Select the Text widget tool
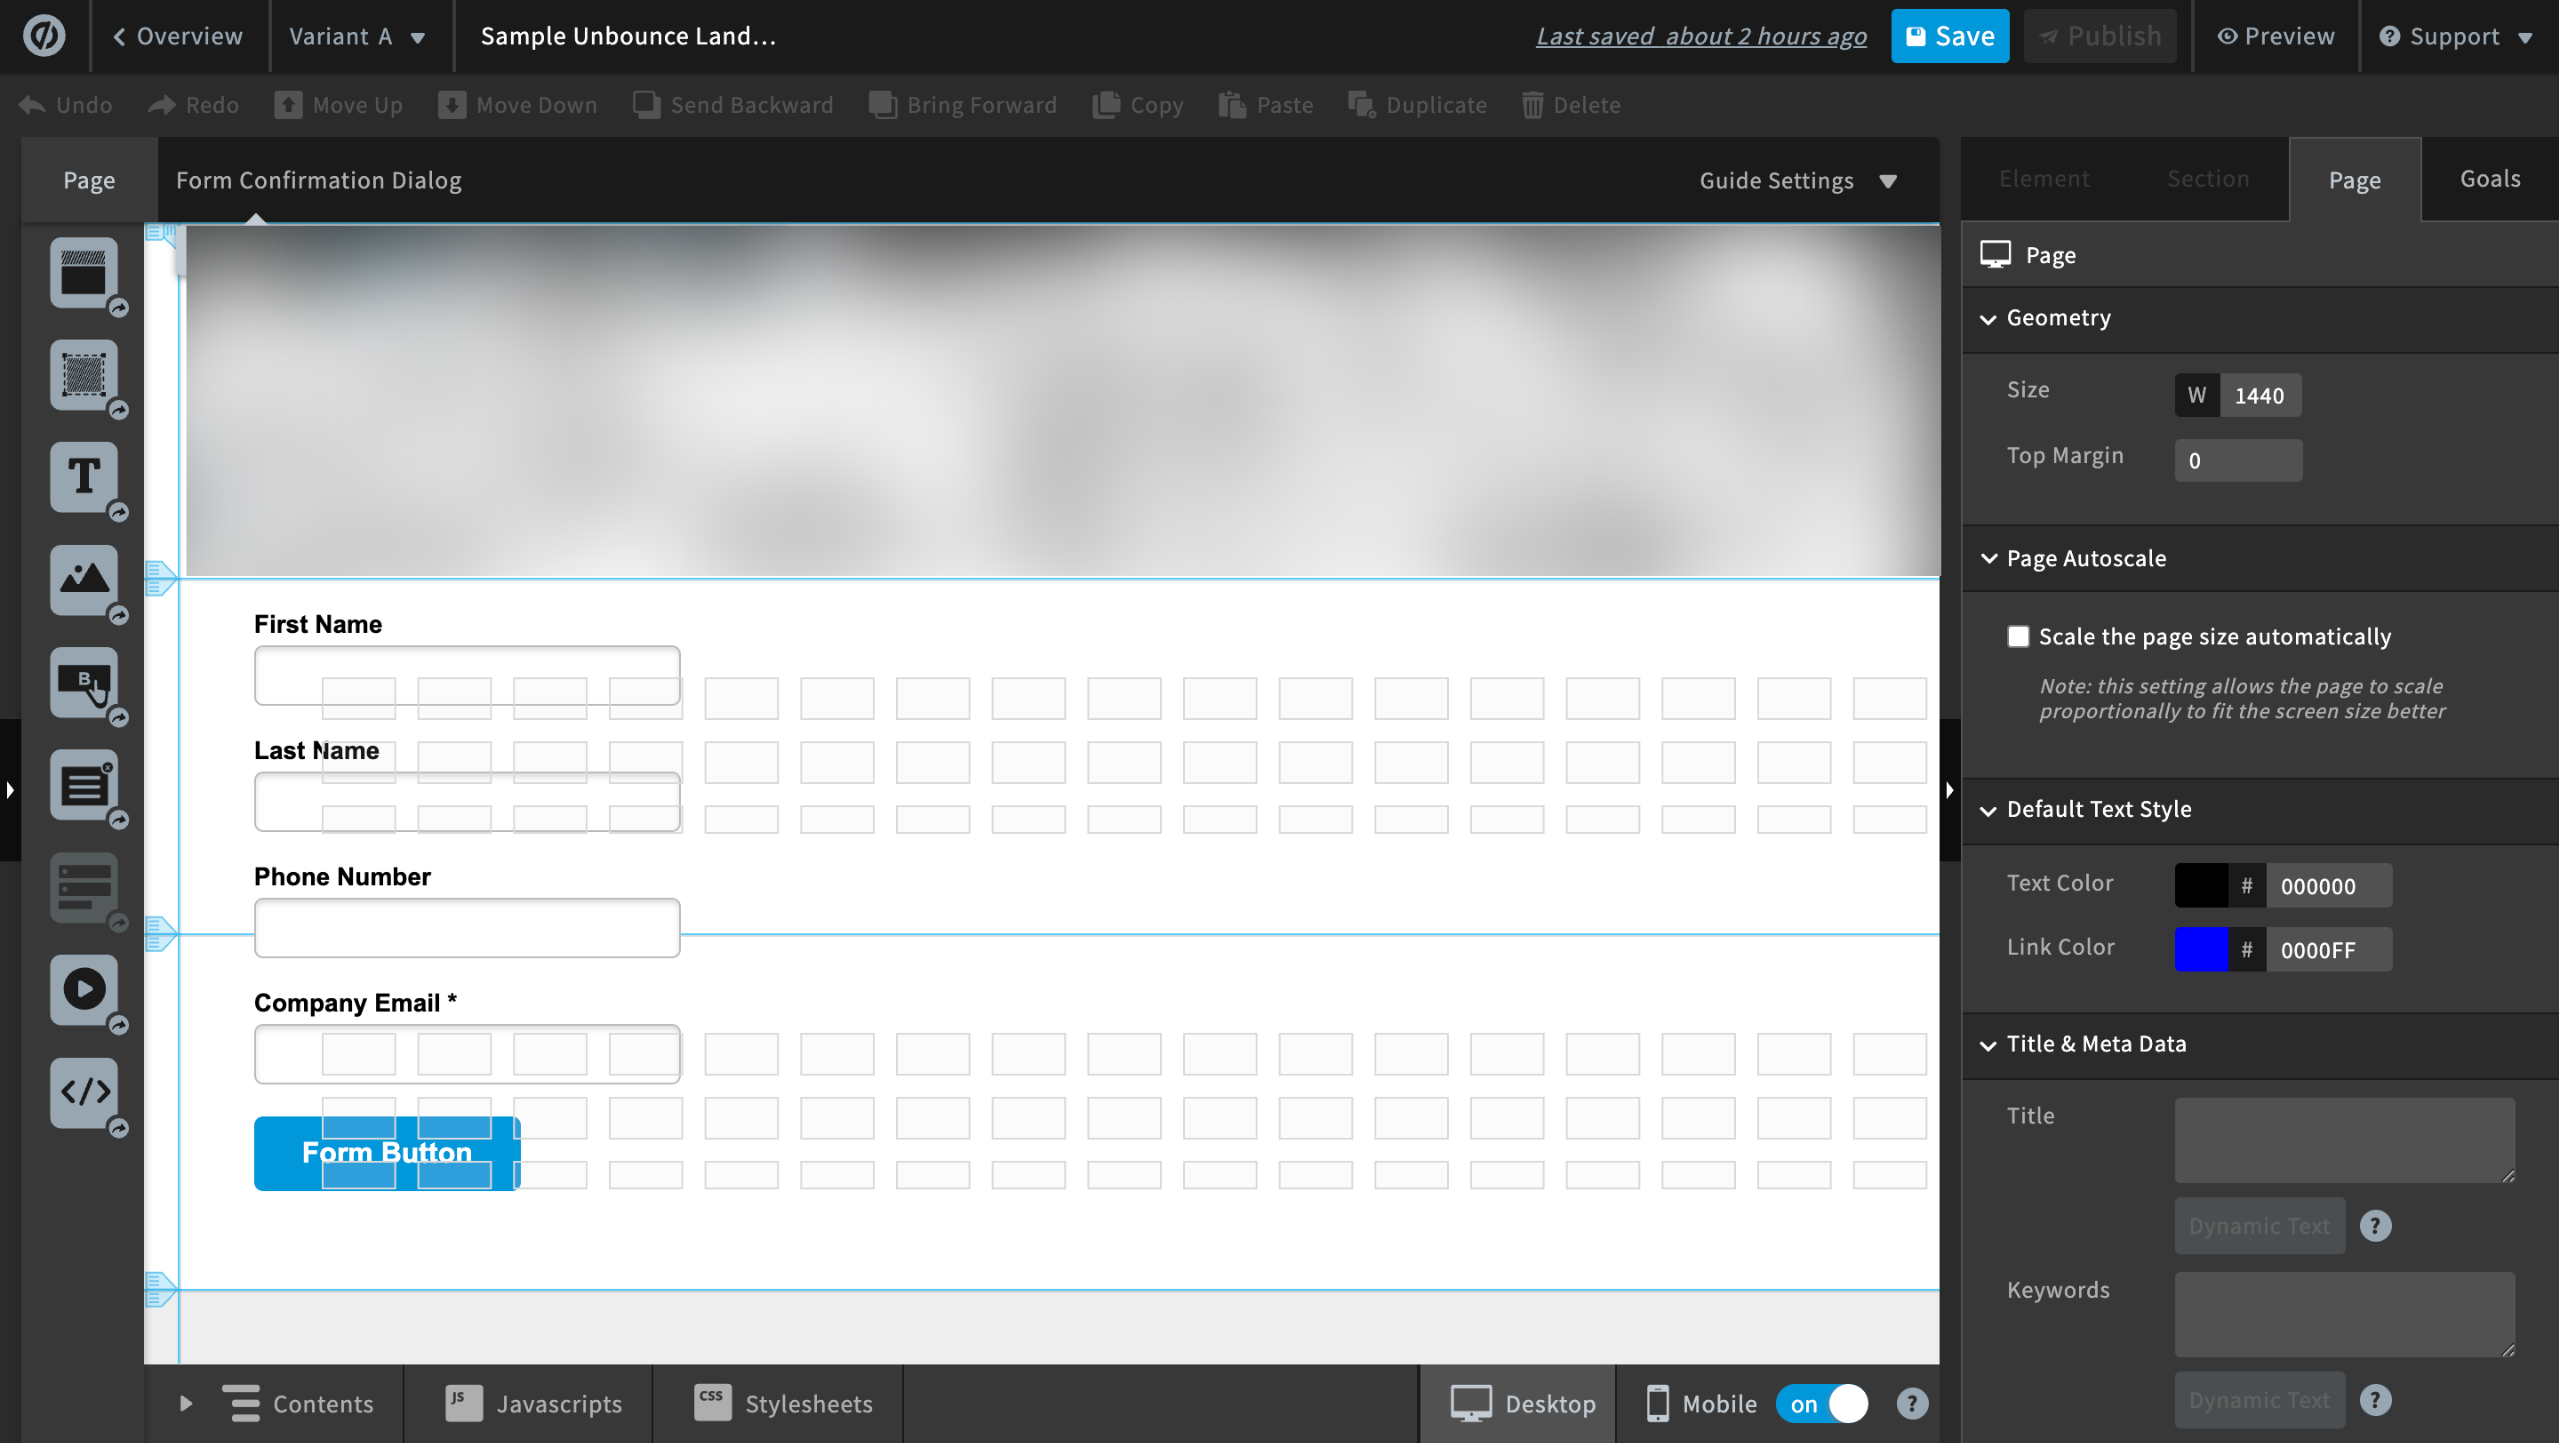Screen dimensions: 2559x1443 point(84,477)
